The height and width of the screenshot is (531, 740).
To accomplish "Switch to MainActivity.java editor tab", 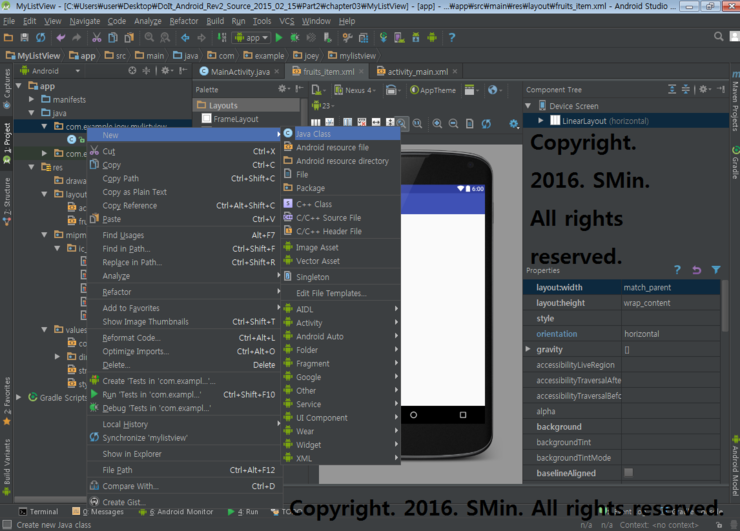I will tap(240, 72).
